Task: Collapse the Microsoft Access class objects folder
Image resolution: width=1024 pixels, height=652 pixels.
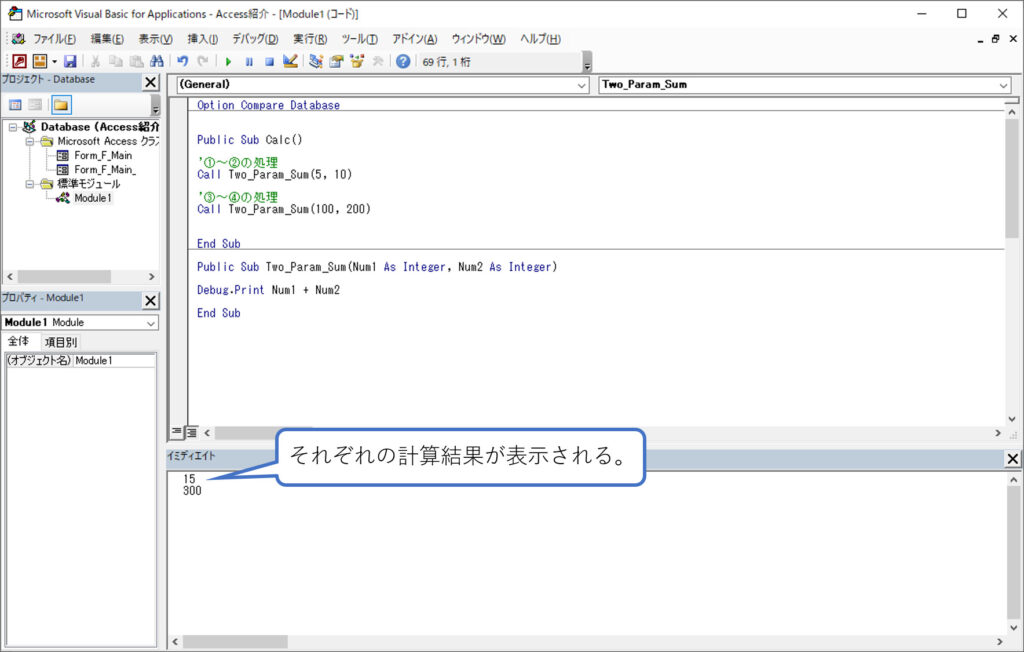Action: pos(29,142)
